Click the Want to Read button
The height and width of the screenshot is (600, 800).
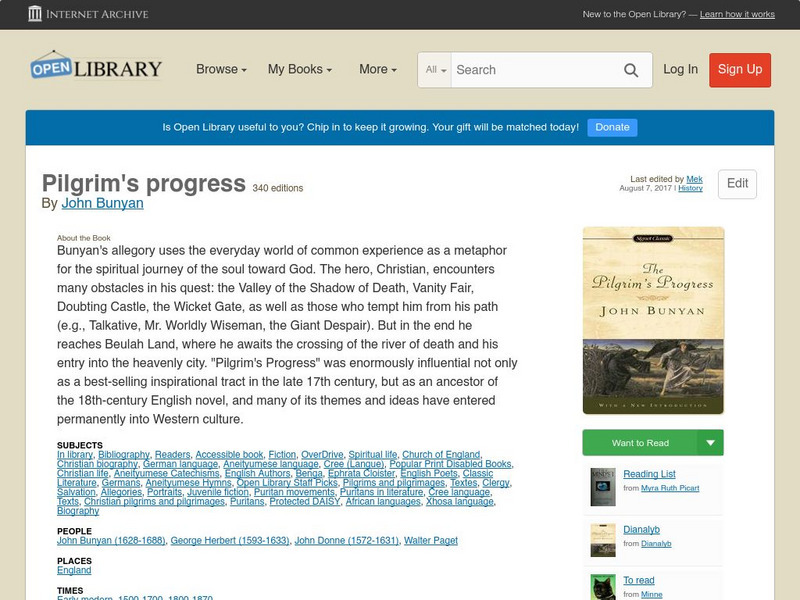click(x=640, y=443)
